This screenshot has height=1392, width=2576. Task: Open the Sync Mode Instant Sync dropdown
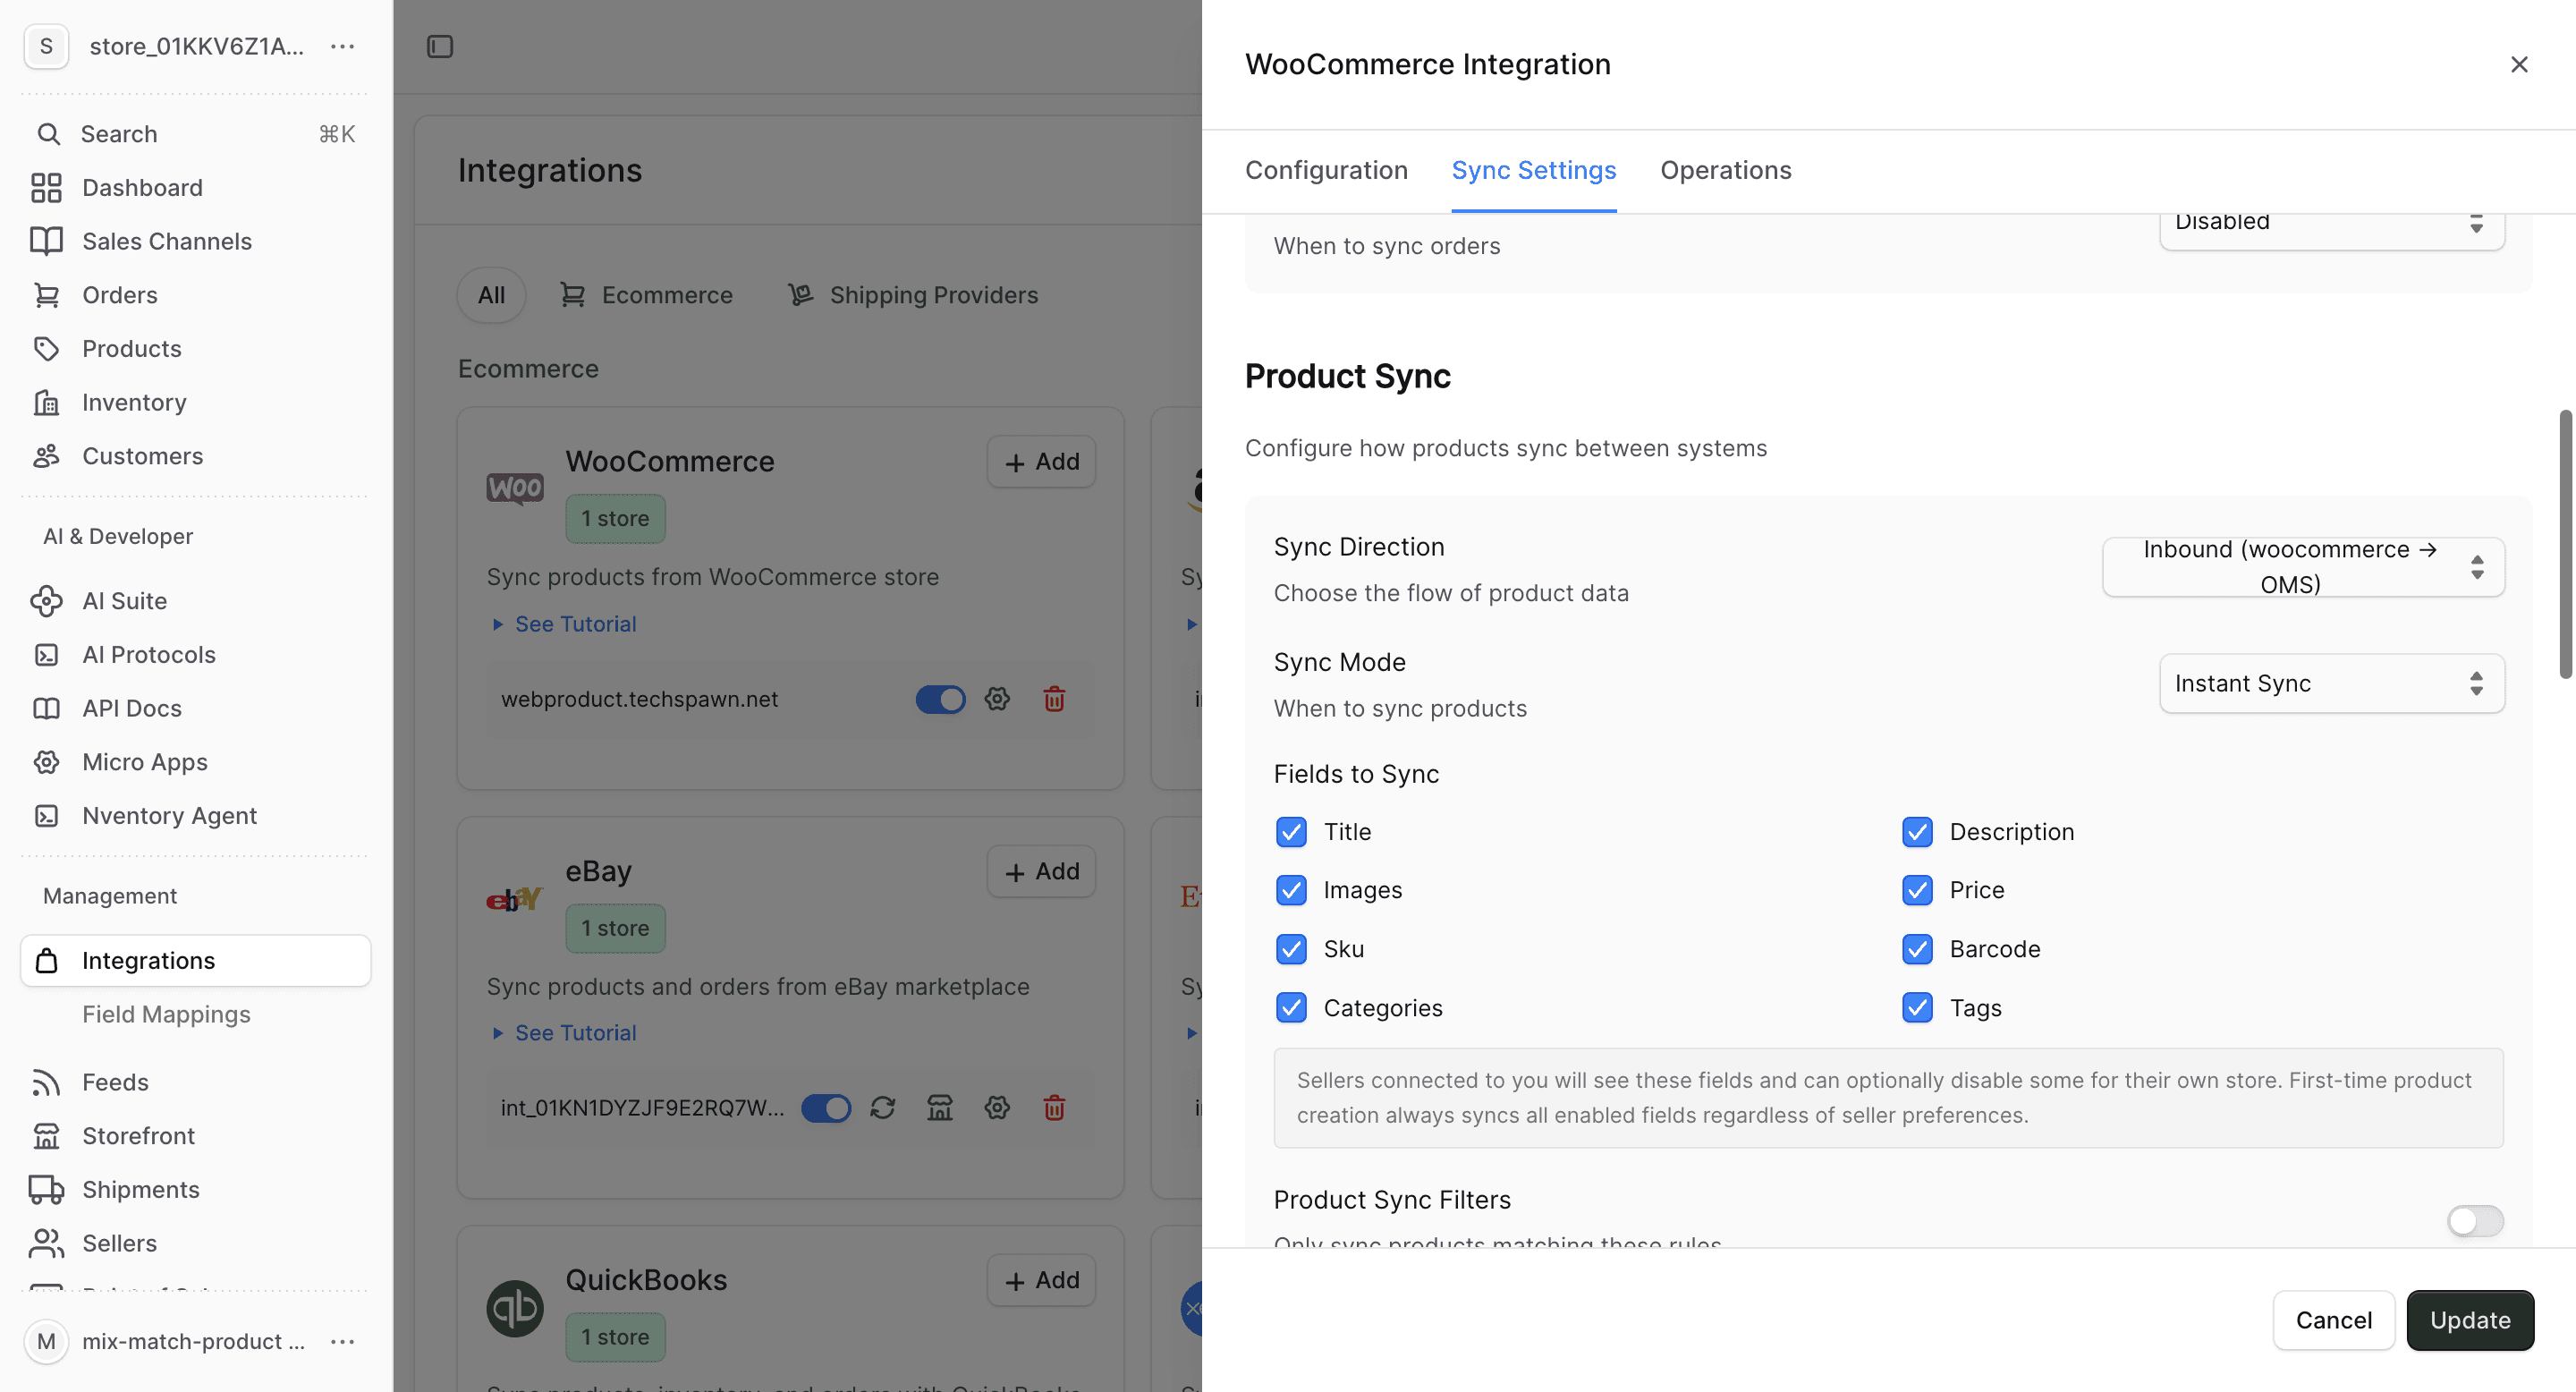[x=2331, y=684]
